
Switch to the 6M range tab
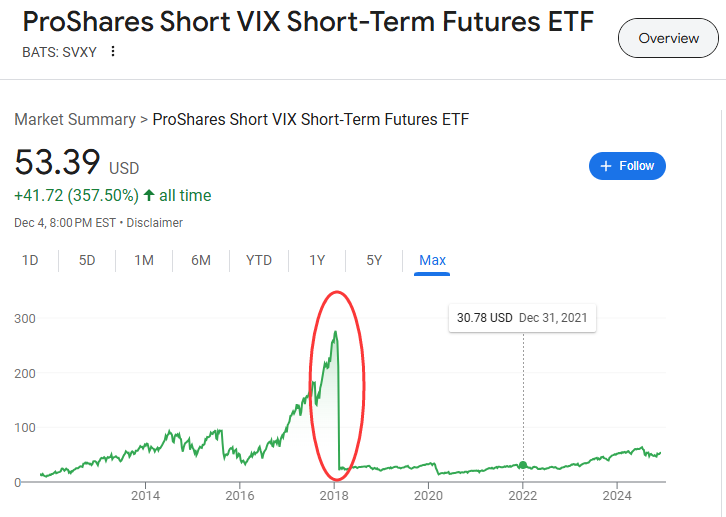coord(201,260)
